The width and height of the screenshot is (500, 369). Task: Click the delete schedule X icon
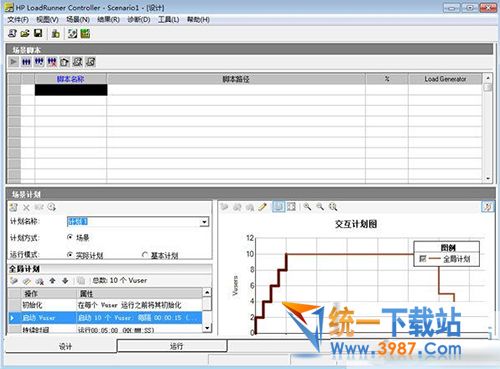tap(26, 207)
